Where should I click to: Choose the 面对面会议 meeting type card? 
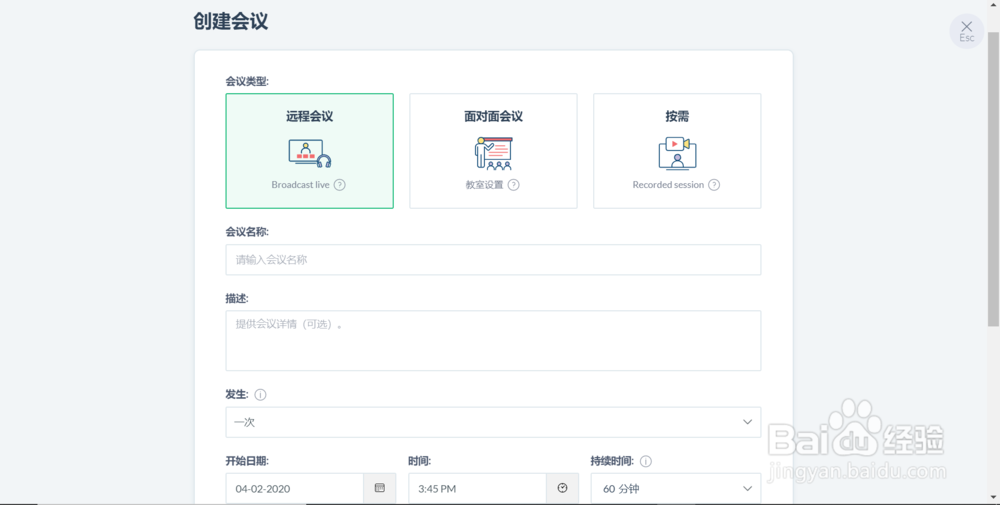[x=493, y=151]
